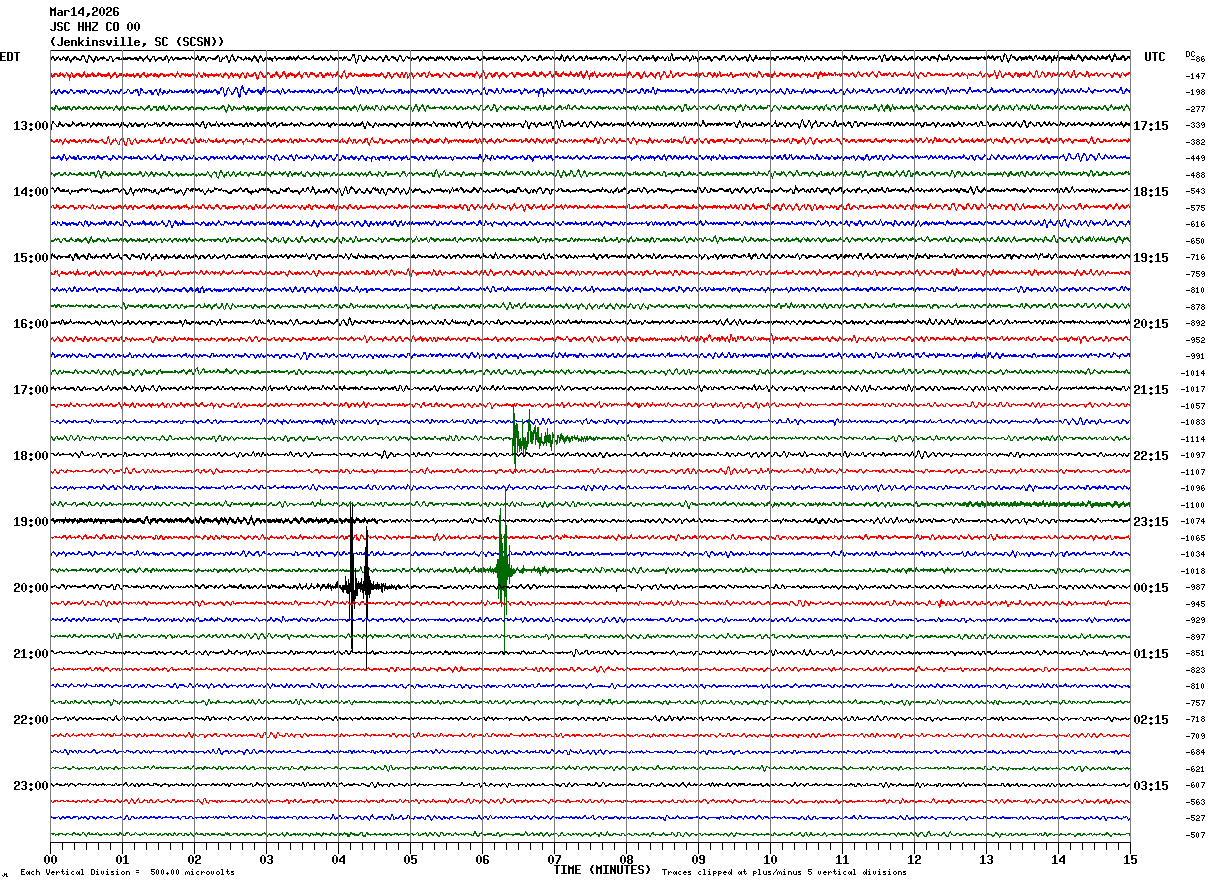Image resolution: width=1210 pixels, height=886 pixels.
Task: Select the 14:00 EDT time label
Action: pyautogui.click(x=31, y=192)
